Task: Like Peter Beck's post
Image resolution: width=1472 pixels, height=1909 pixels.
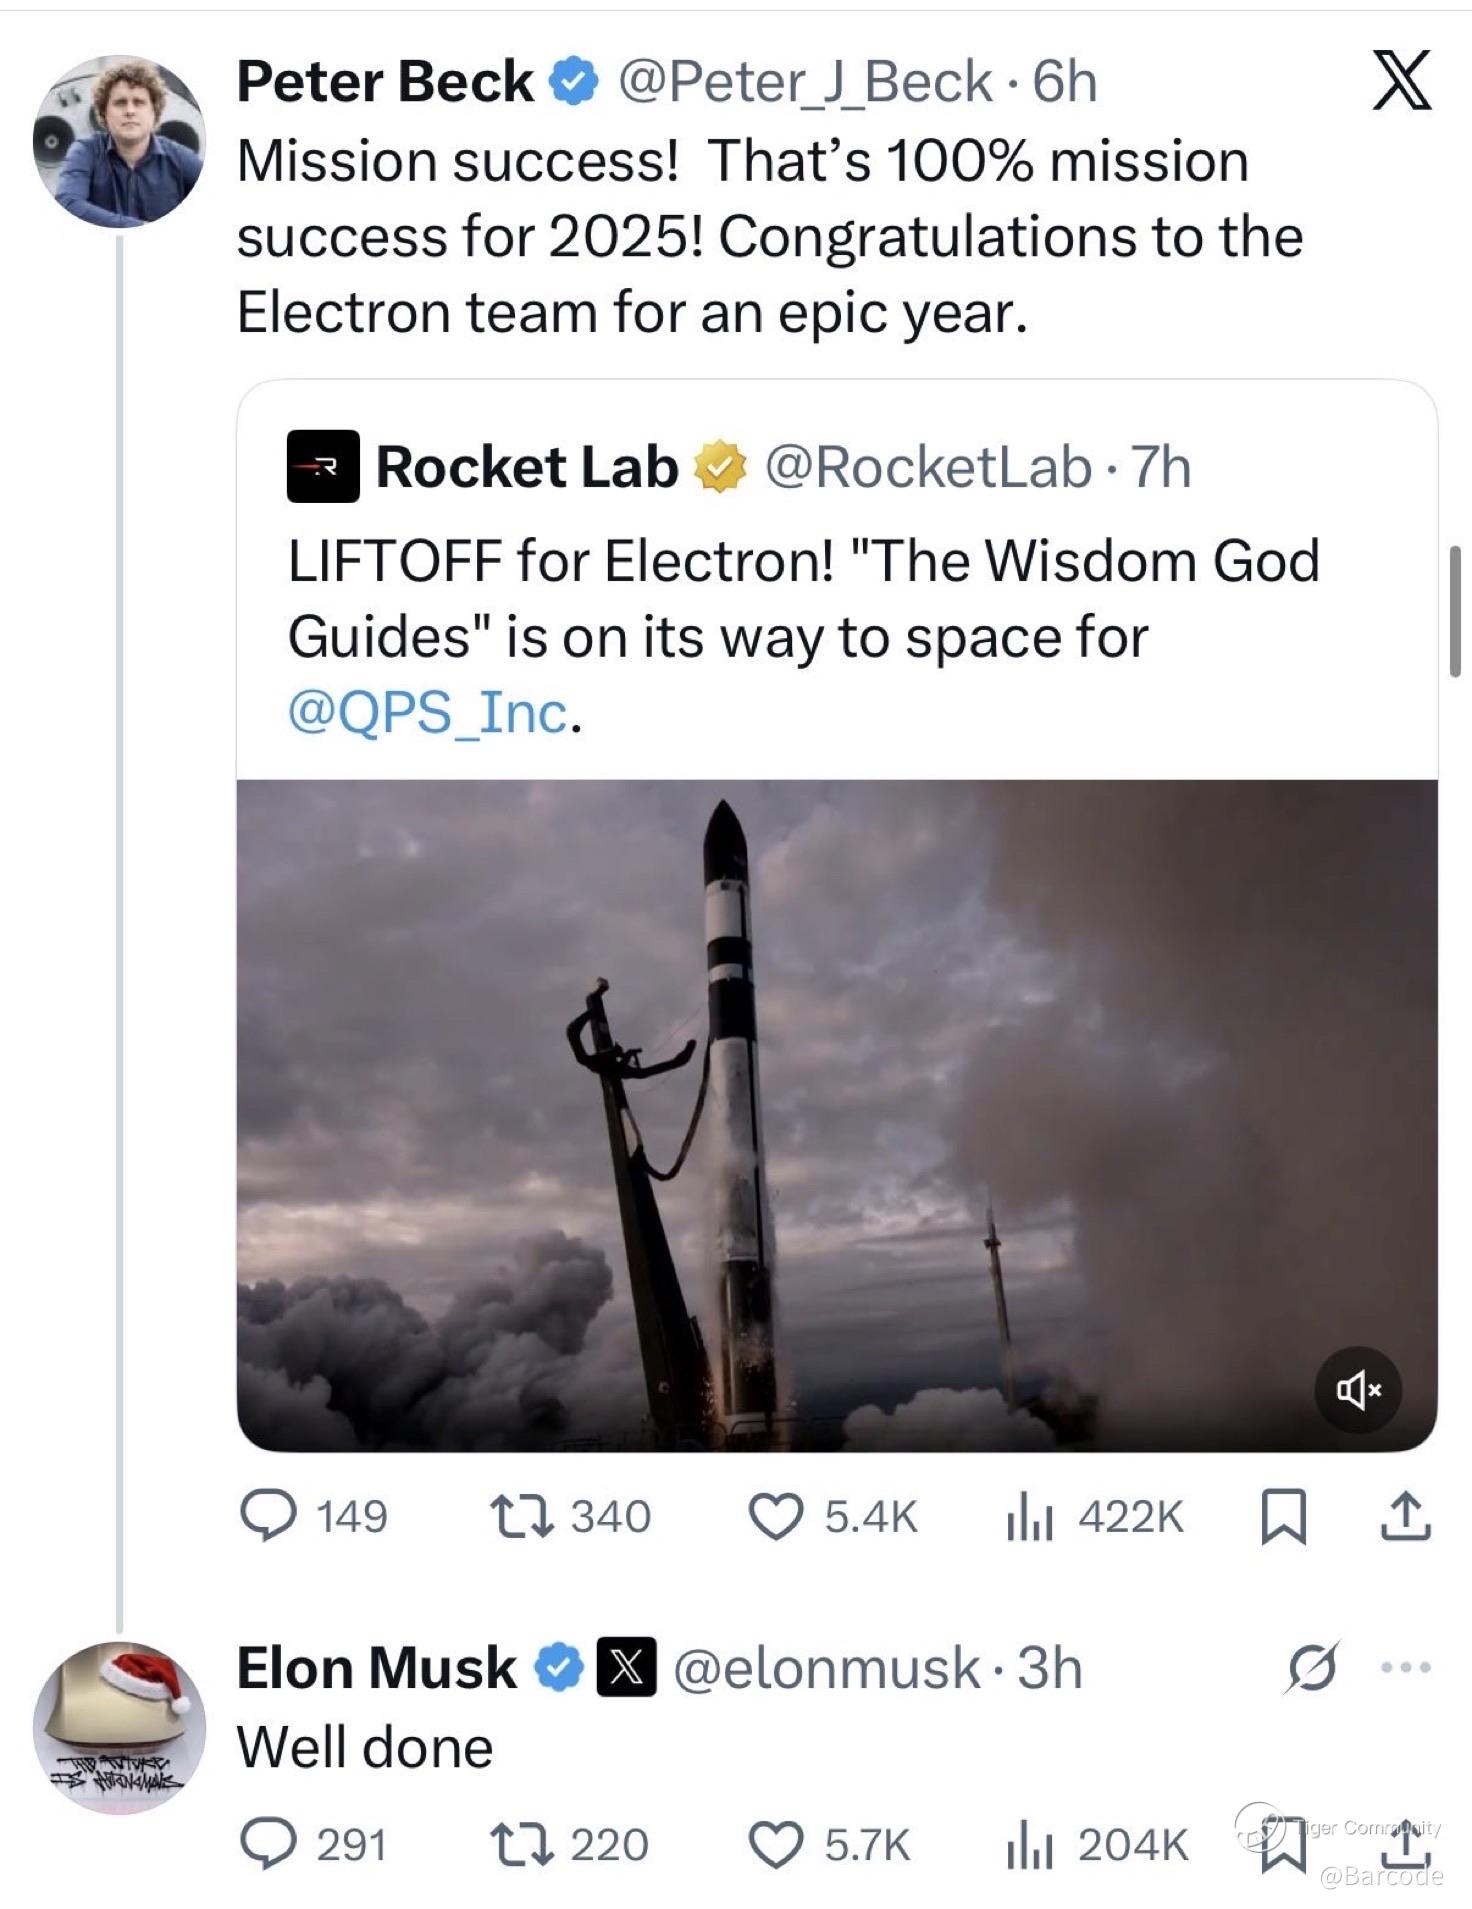Action: click(x=777, y=1515)
